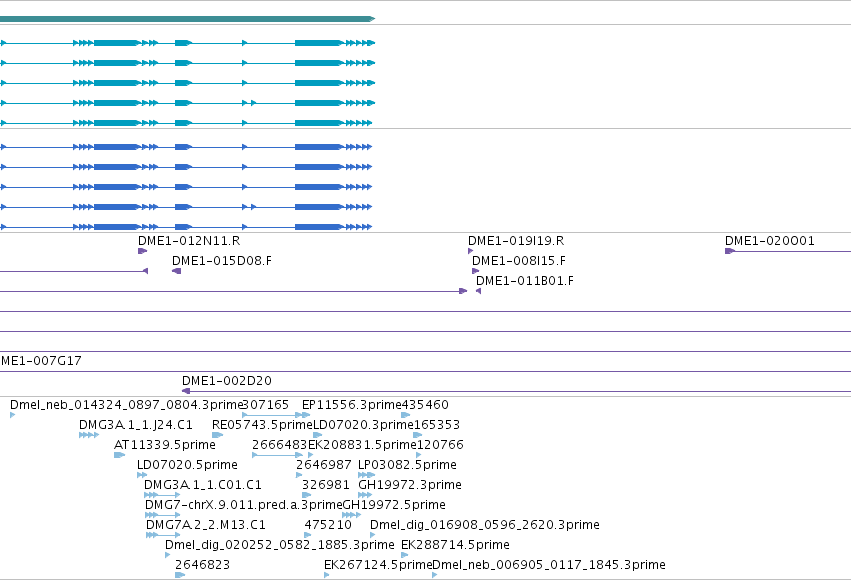851x580 pixels.
Task: Click the arrow glyph under DME1-002D20
Action: coord(186,391)
